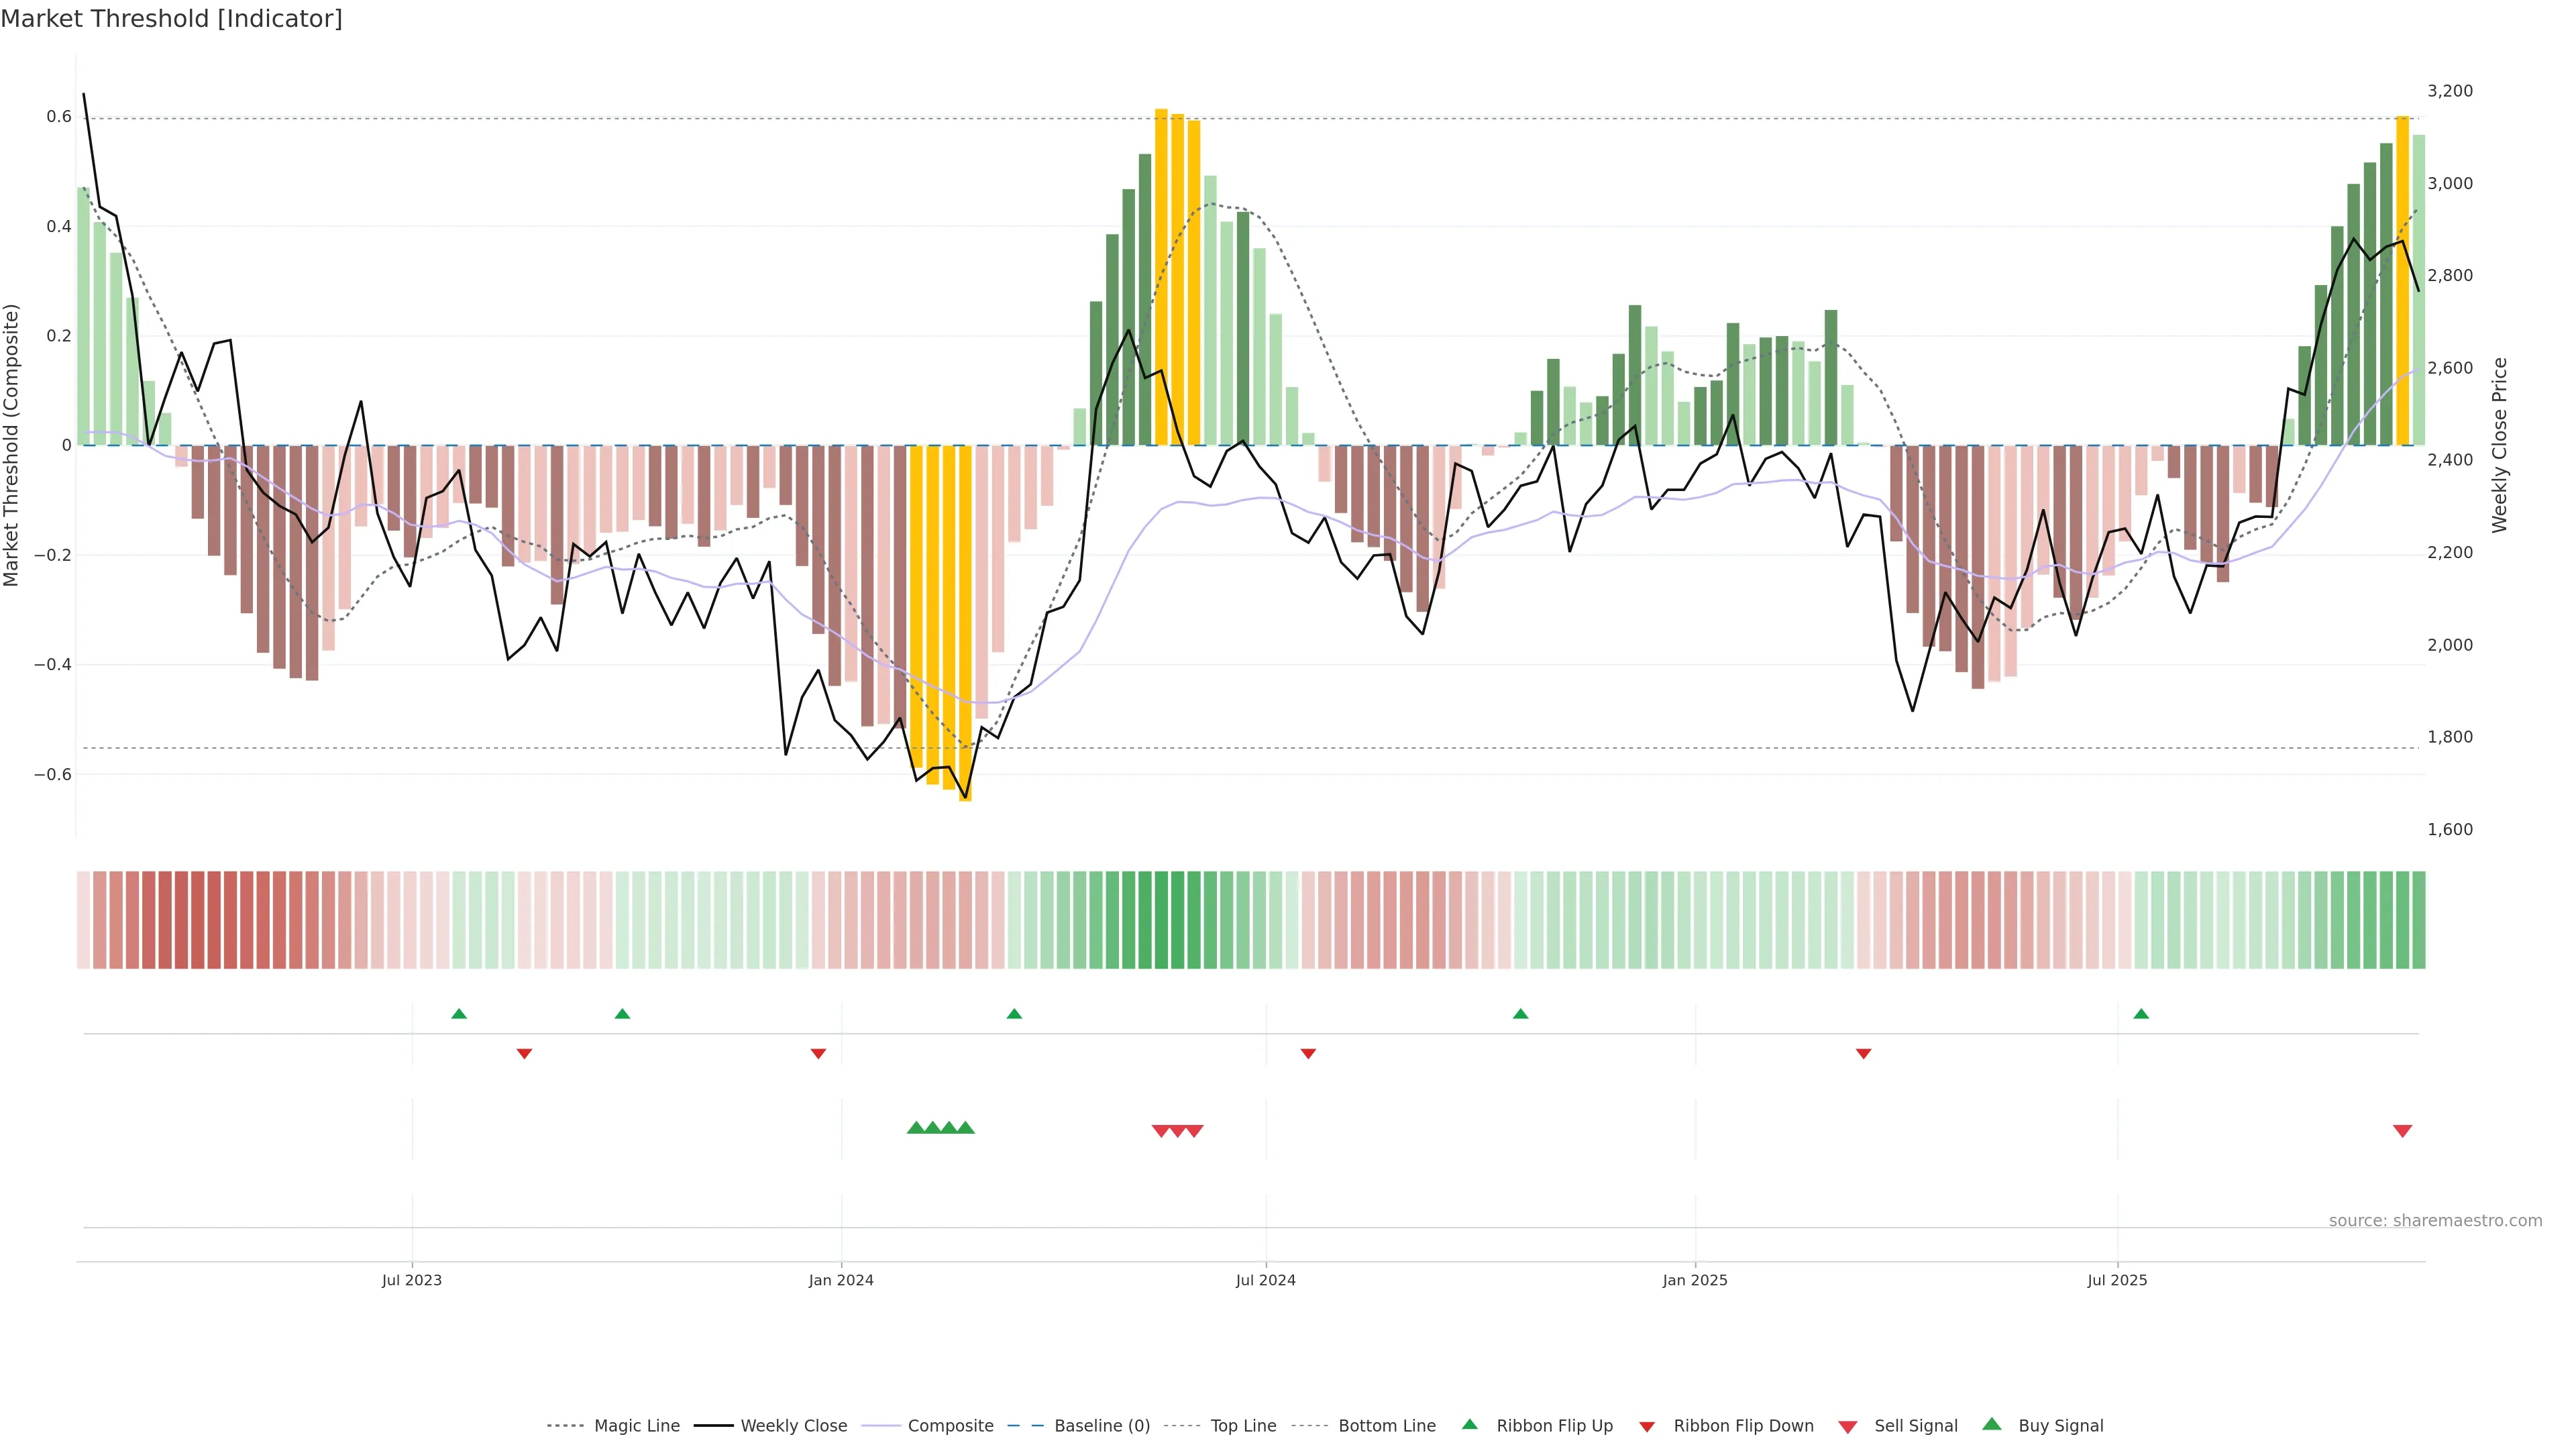Click Top Line legend item
2576x1449 pixels.
pyautogui.click(x=1243, y=1426)
